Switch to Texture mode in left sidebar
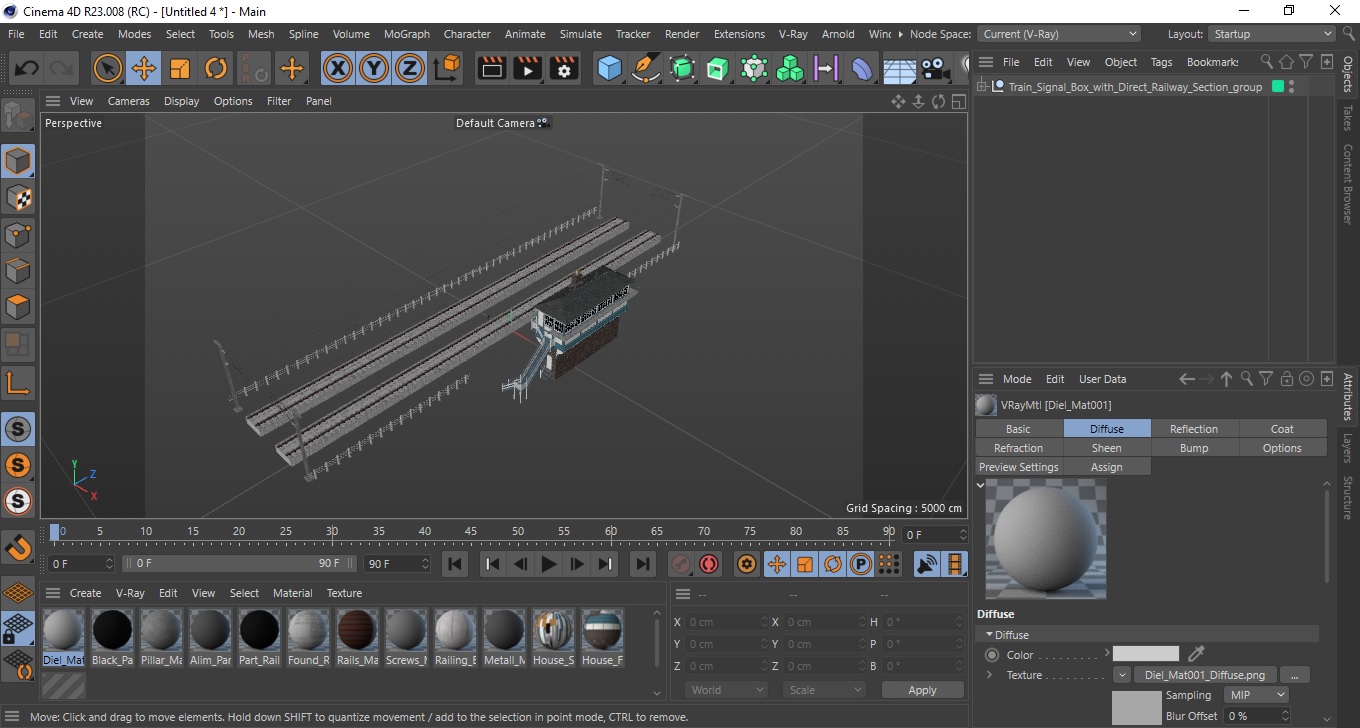 (x=18, y=198)
